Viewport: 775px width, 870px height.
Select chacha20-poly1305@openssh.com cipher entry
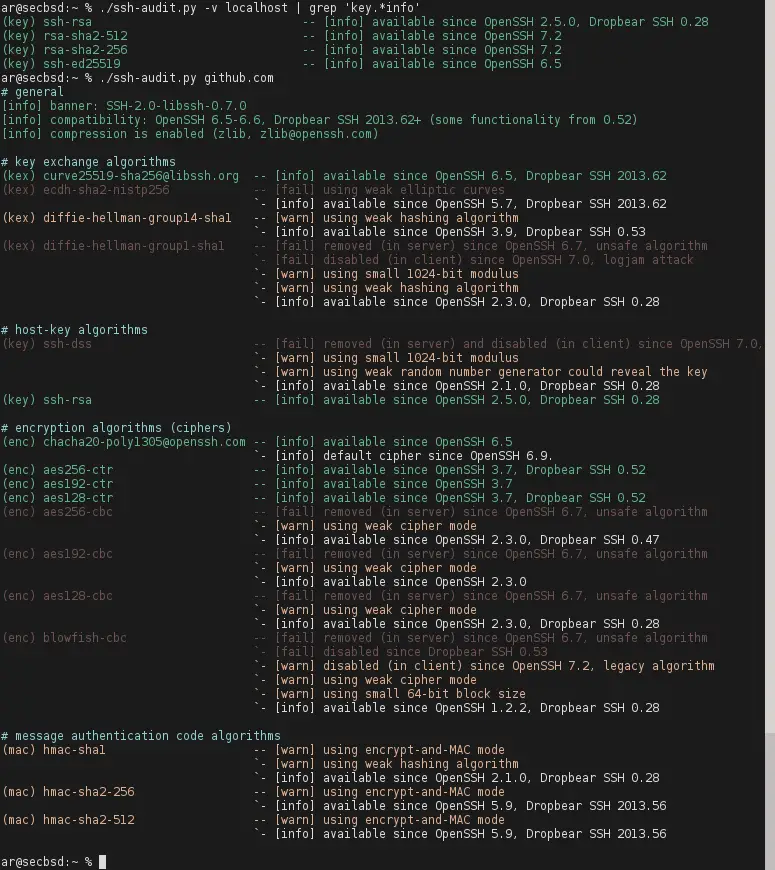point(257,442)
